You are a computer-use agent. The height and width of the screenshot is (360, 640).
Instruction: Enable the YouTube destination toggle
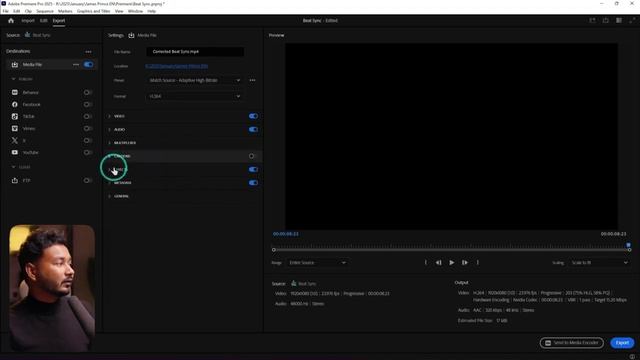pyautogui.click(x=87, y=152)
